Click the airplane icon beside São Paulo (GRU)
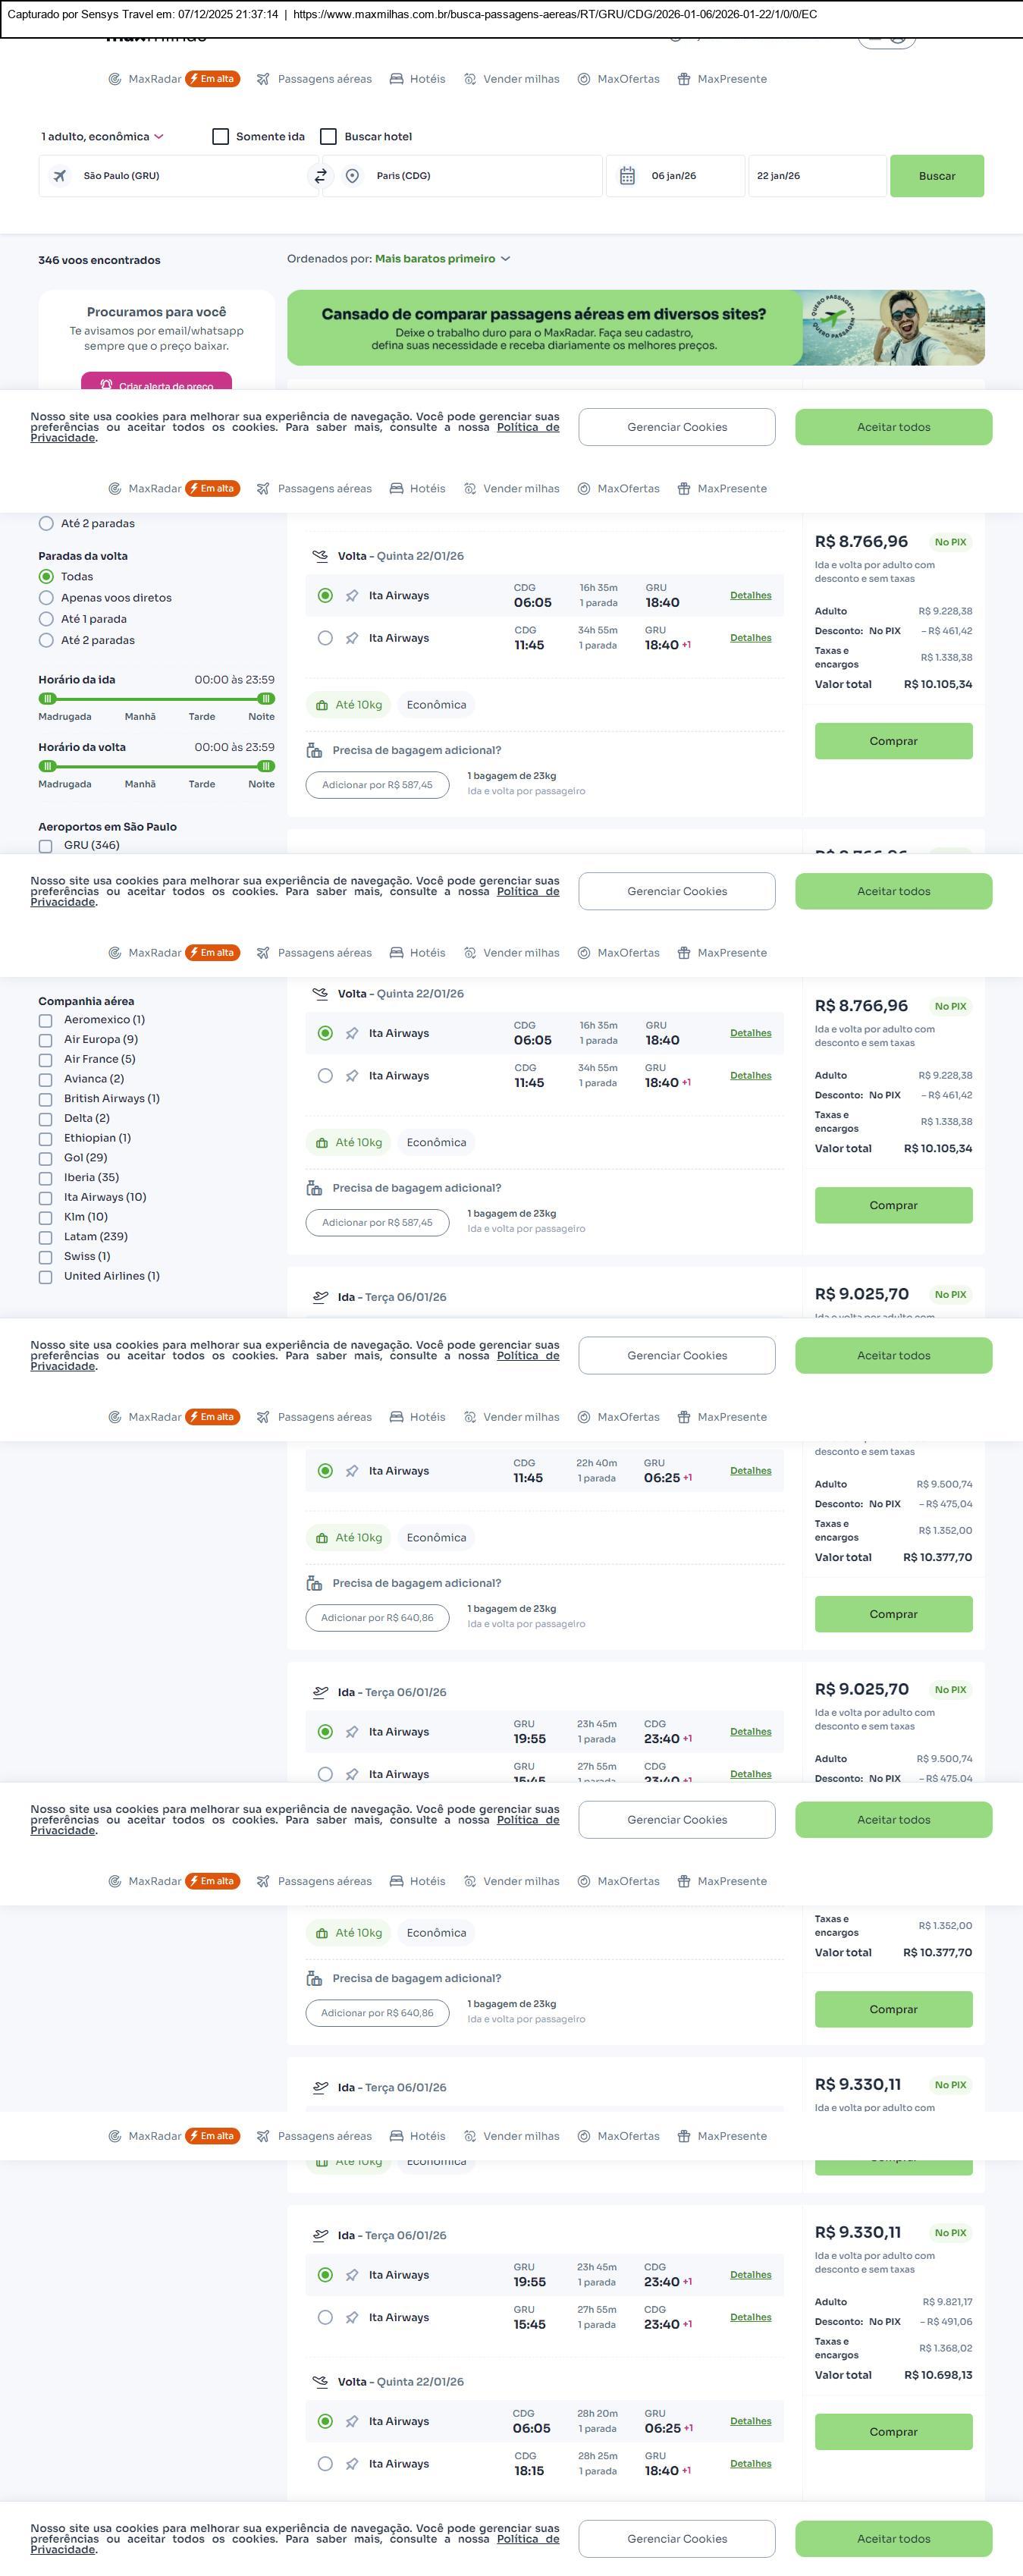Screen dimensions: 1023x2576 (x=60, y=176)
